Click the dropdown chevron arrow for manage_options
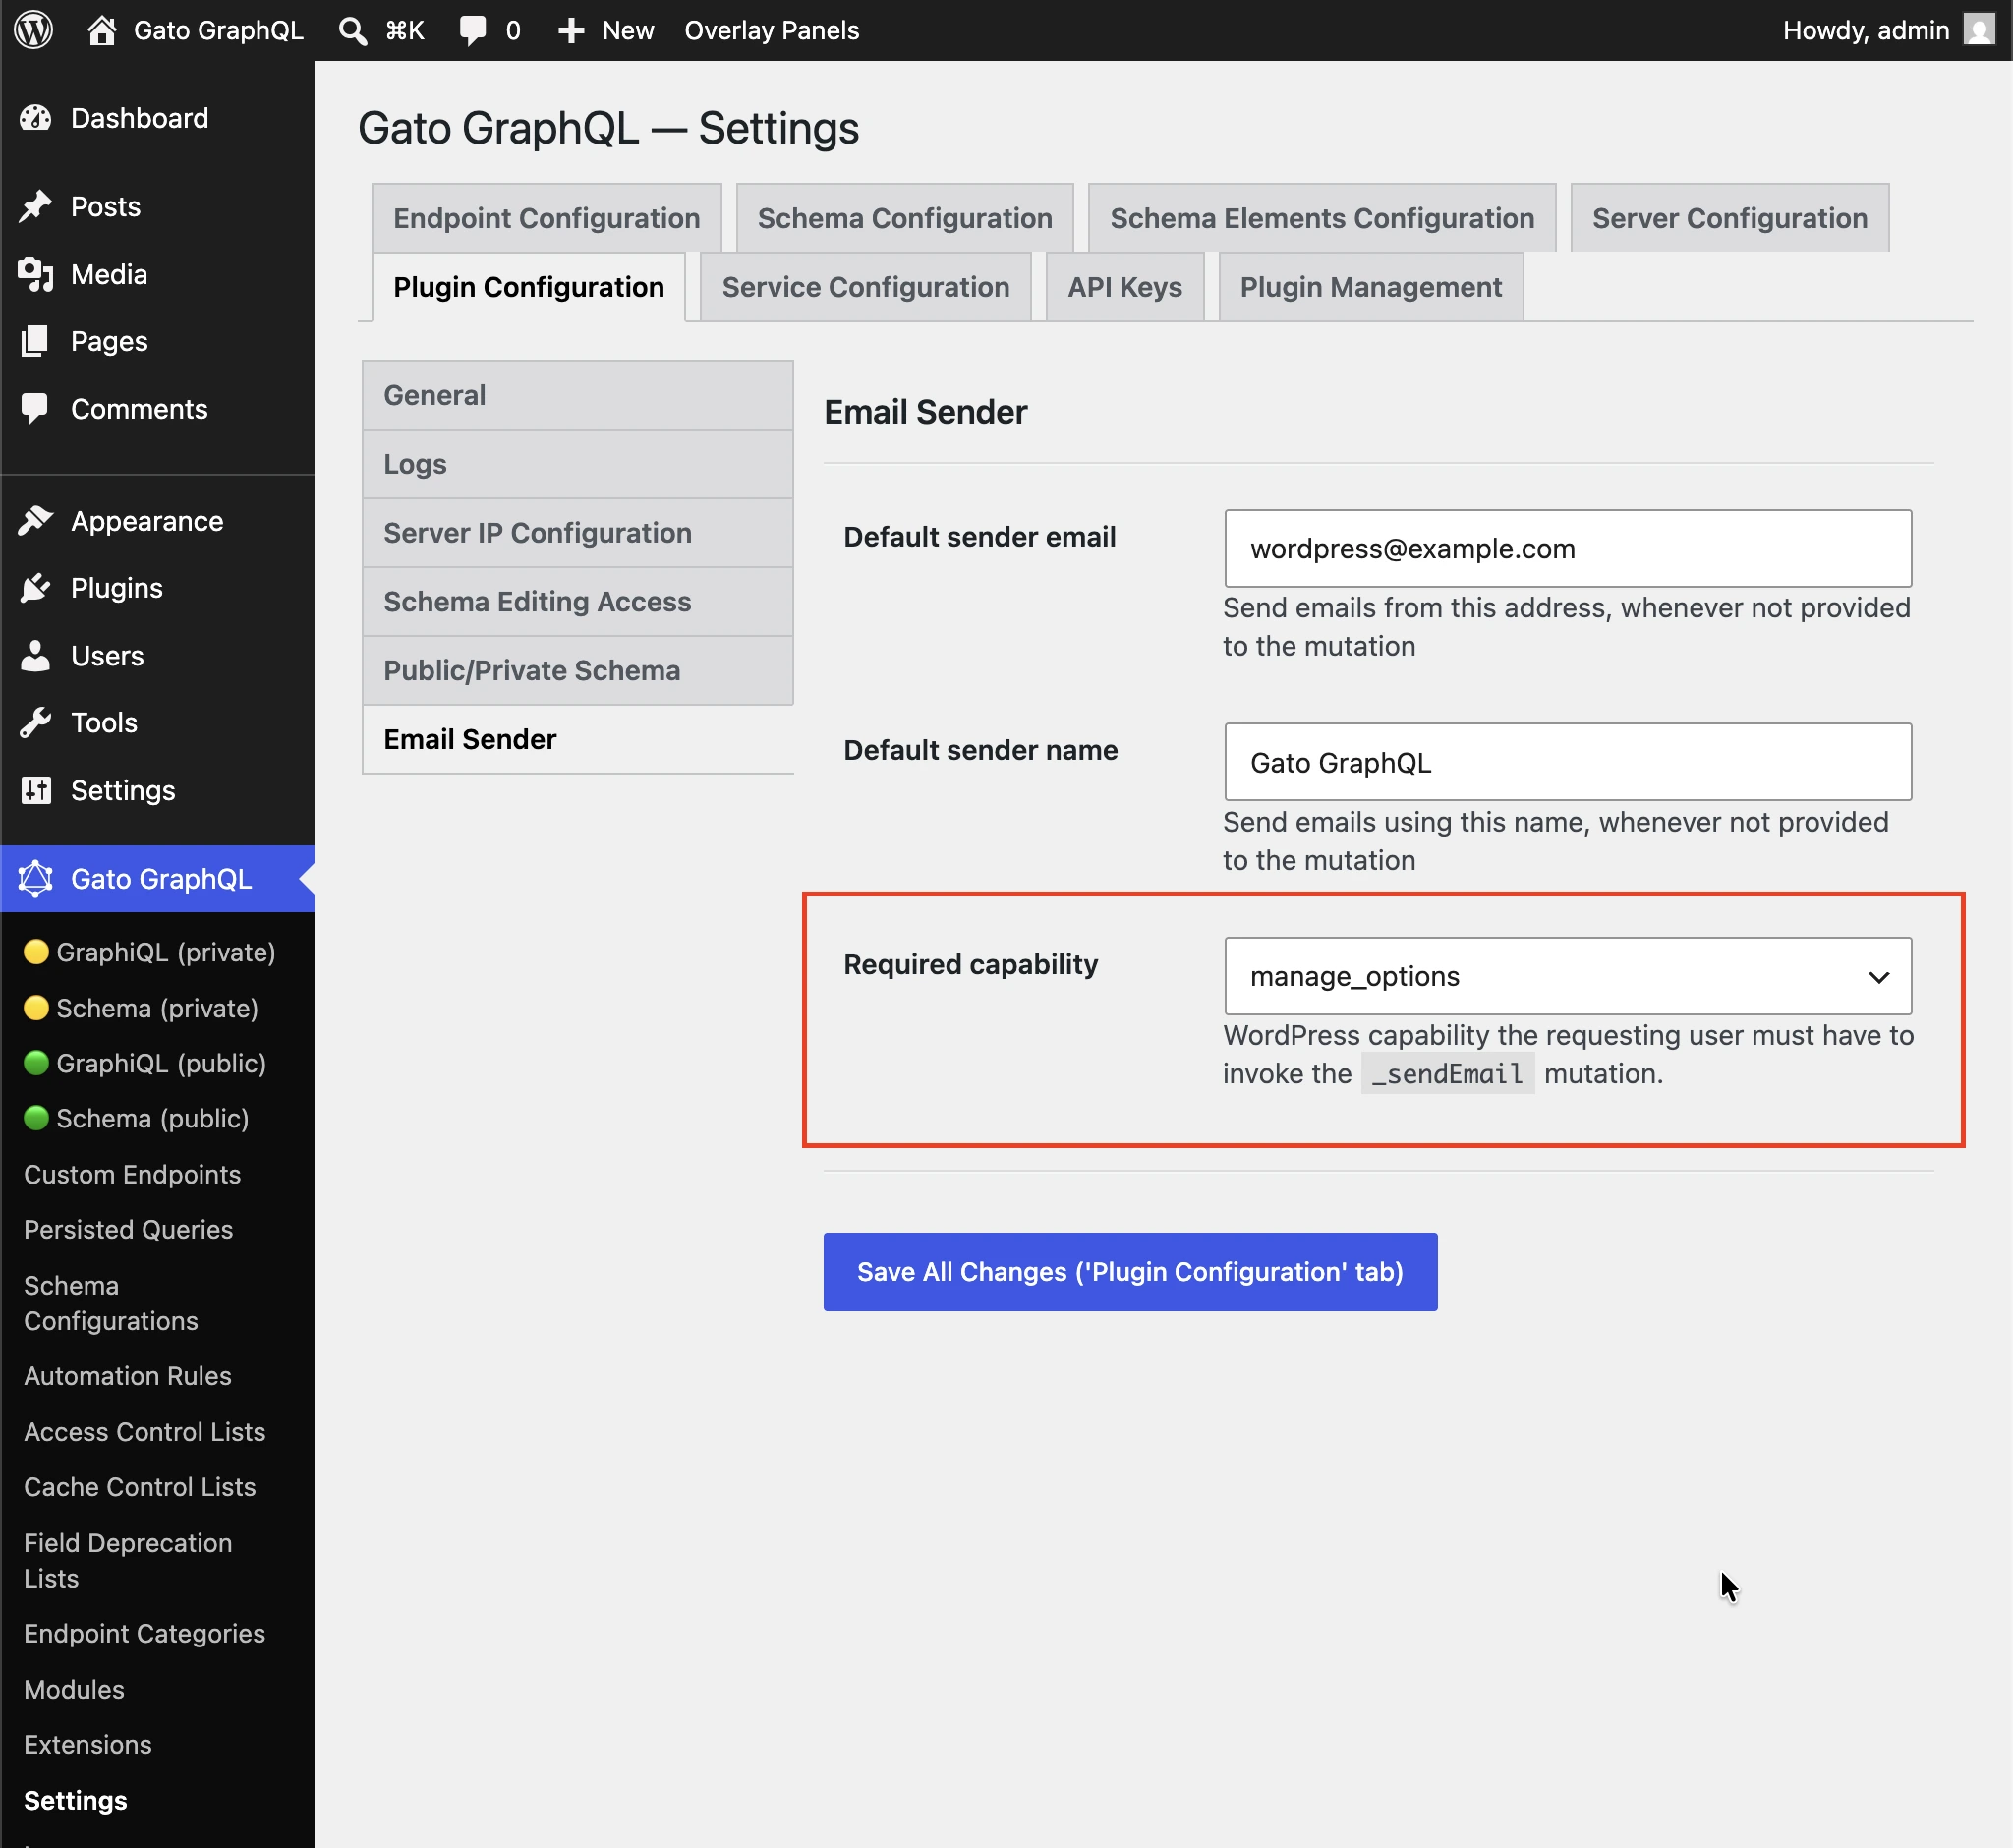 coord(1878,977)
